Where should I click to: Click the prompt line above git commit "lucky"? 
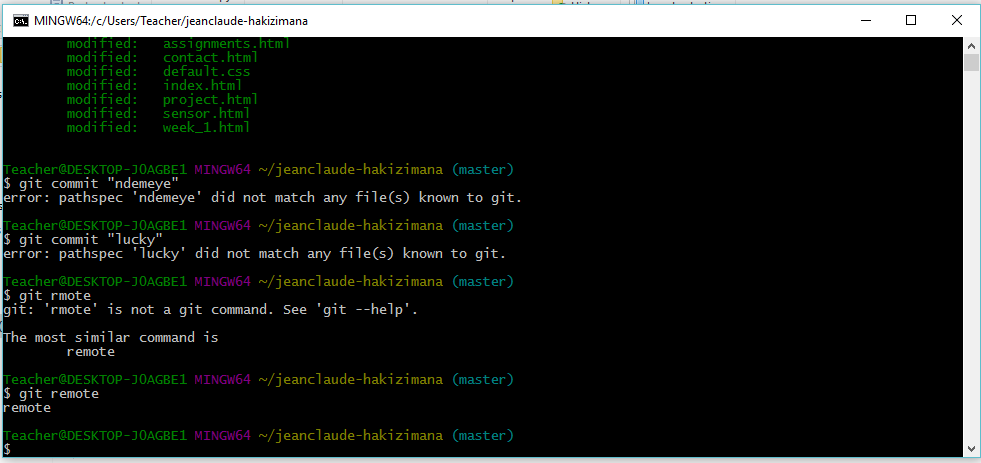click(x=258, y=225)
